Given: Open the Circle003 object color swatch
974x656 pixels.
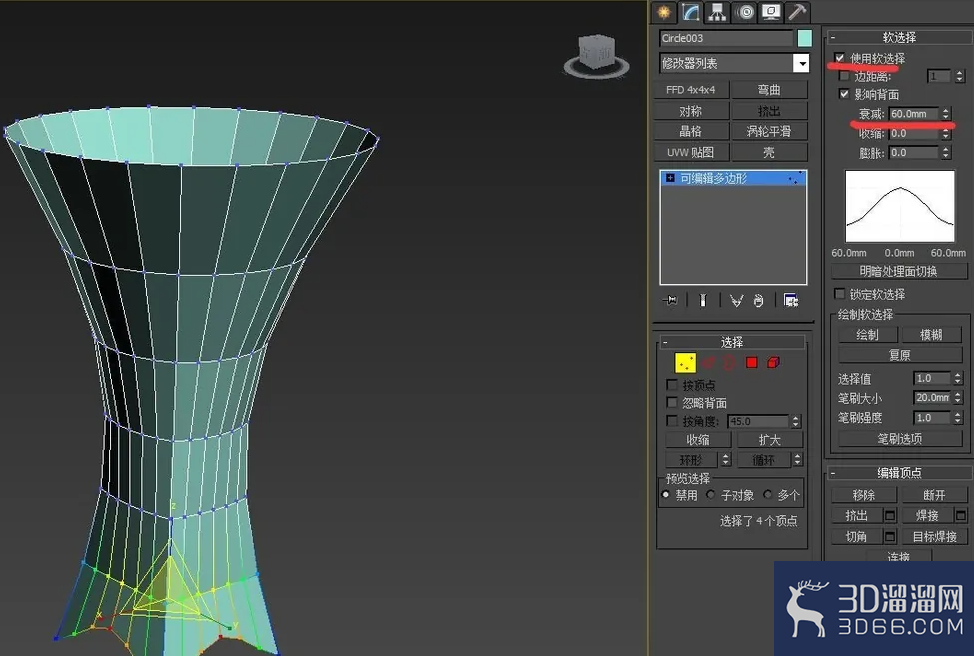Looking at the screenshot, I should click(804, 38).
